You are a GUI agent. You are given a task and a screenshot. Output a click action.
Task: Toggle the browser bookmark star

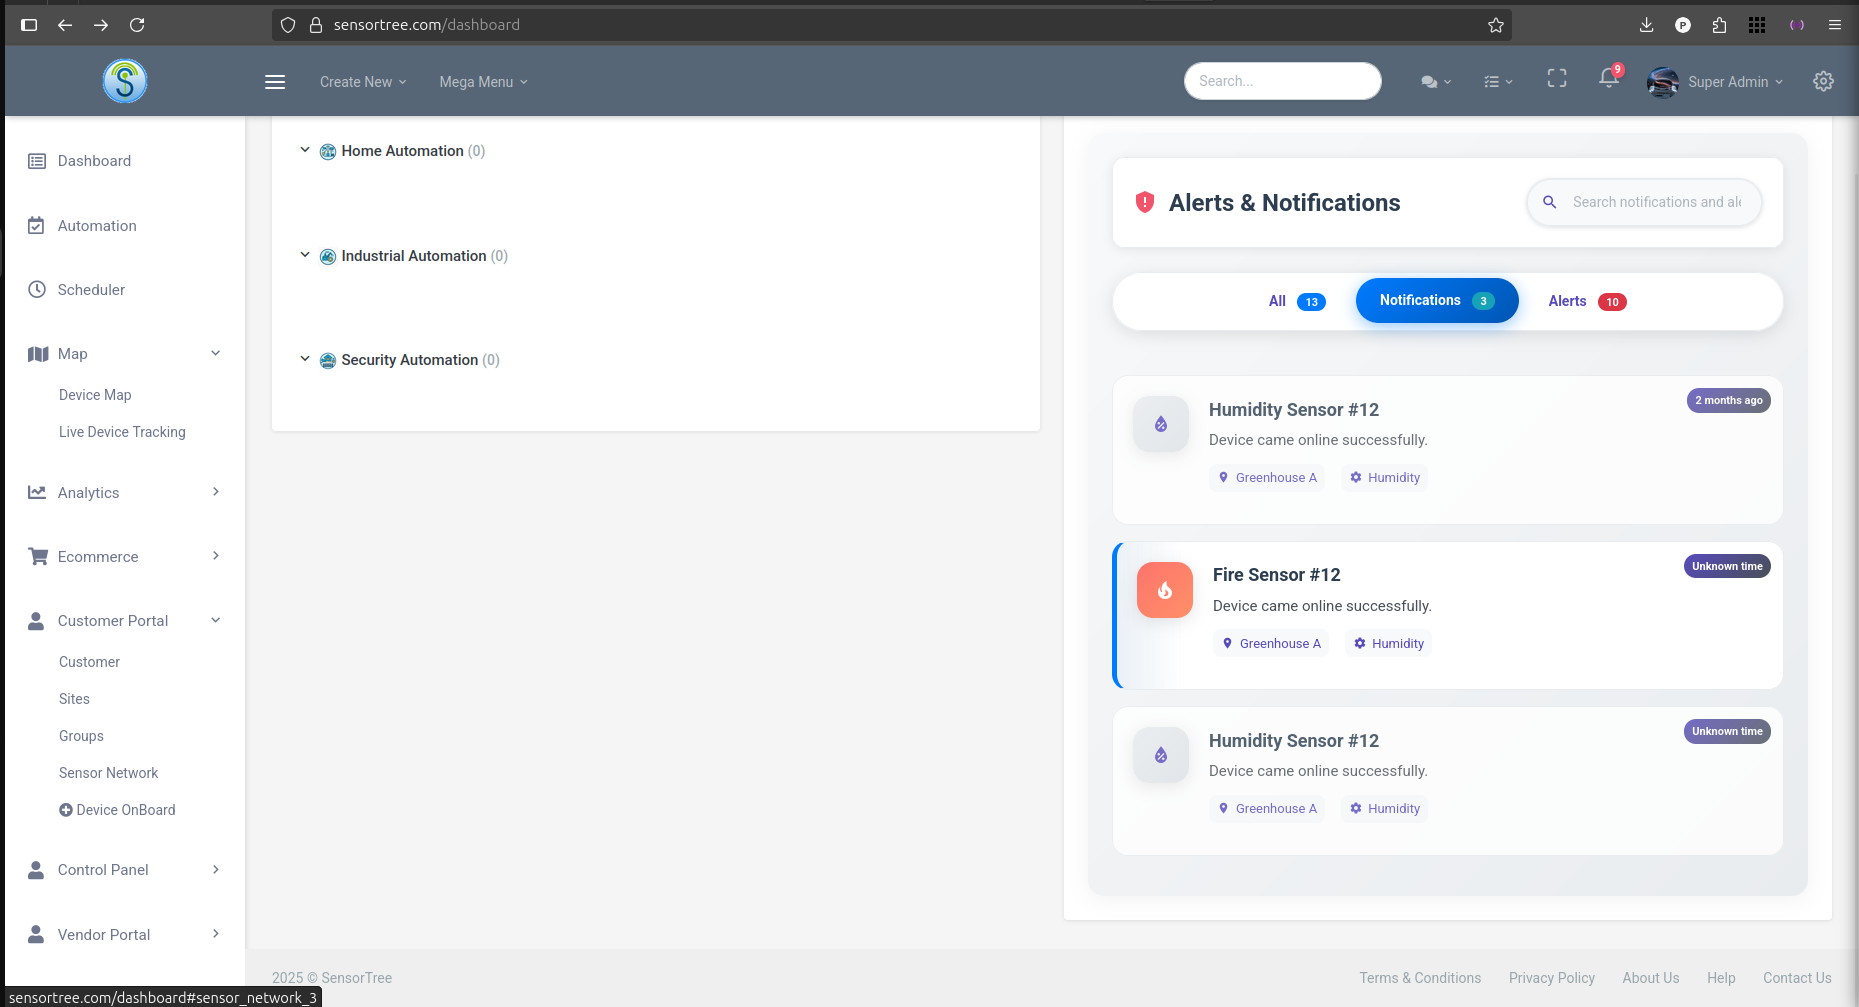(x=1496, y=25)
